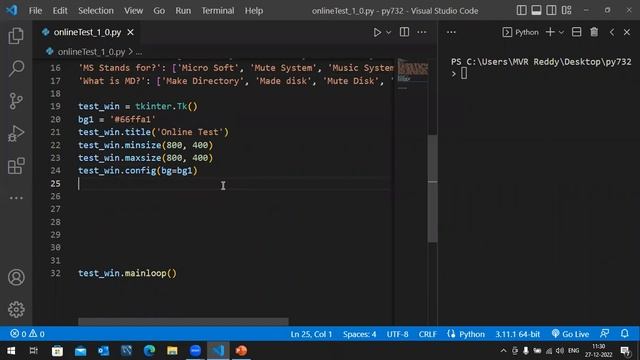The height and width of the screenshot is (360, 640).
Task: Toggle the secondary side bar layout icon
Action: pos(551,10)
